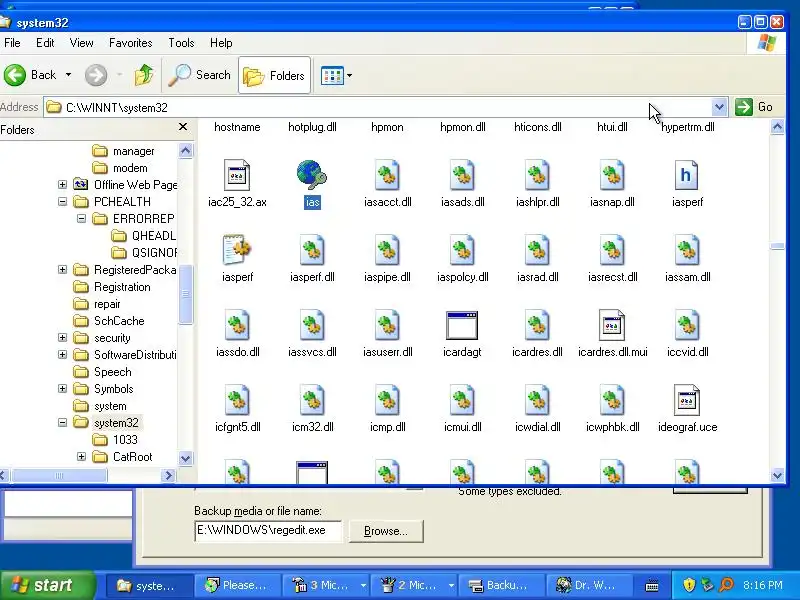Select the iasads.dll file icon
The image size is (800, 600).
point(462,175)
